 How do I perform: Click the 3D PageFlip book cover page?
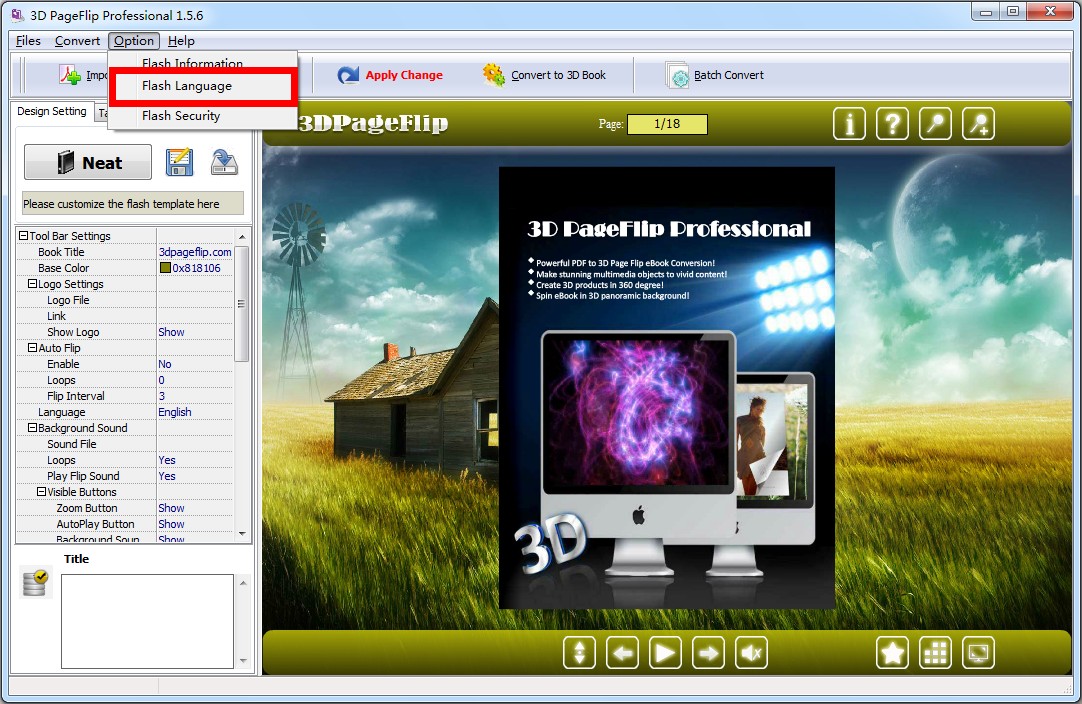667,388
